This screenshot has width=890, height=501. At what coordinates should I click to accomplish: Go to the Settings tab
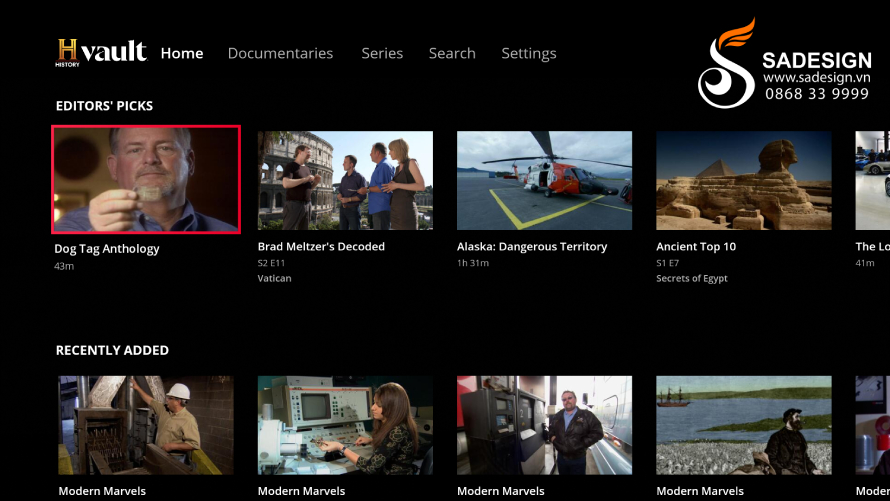tap(528, 54)
